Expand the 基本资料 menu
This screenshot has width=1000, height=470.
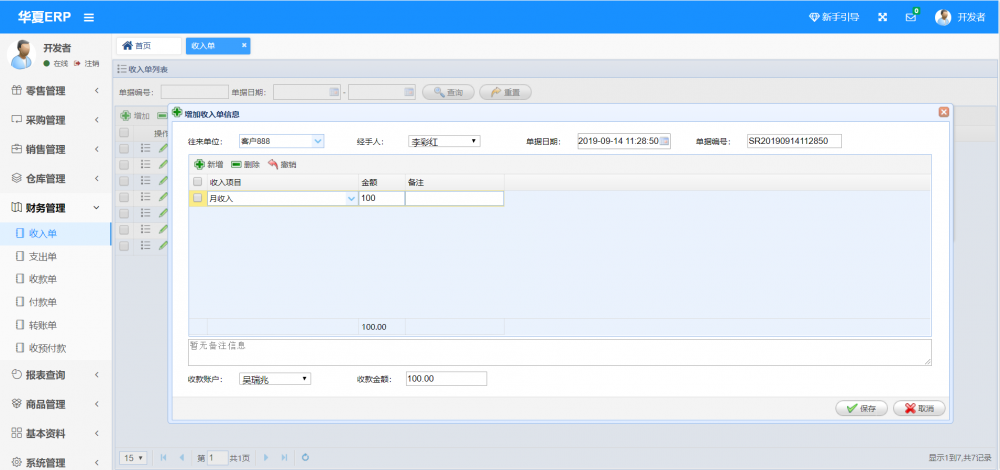click(x=55, y=434)
